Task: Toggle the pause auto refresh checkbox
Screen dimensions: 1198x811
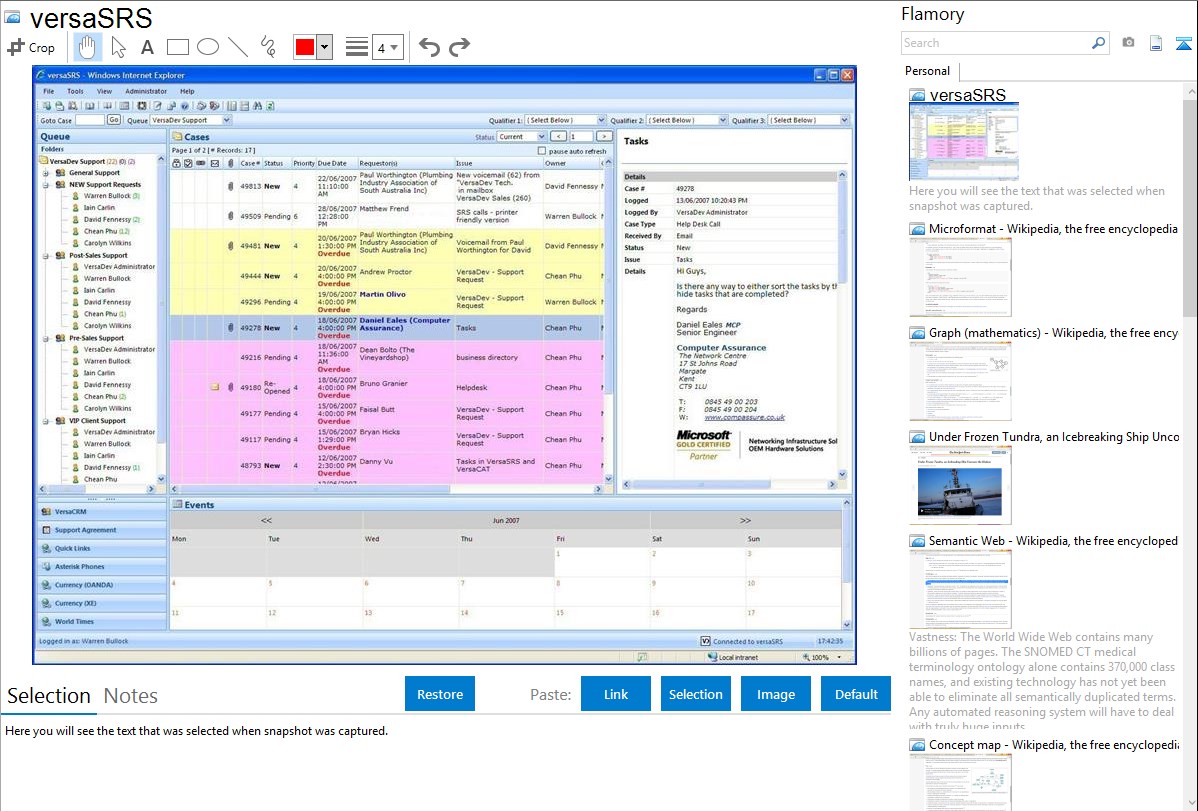Action: point(541,151)
